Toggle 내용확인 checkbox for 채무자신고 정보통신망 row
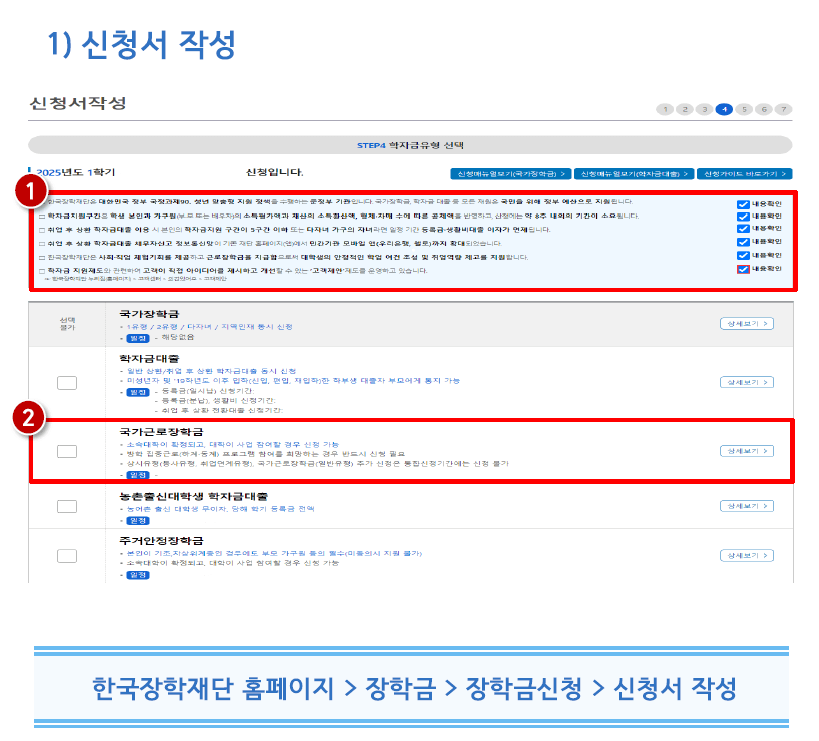Screen dimensions: 819x741 coord(743,242)
